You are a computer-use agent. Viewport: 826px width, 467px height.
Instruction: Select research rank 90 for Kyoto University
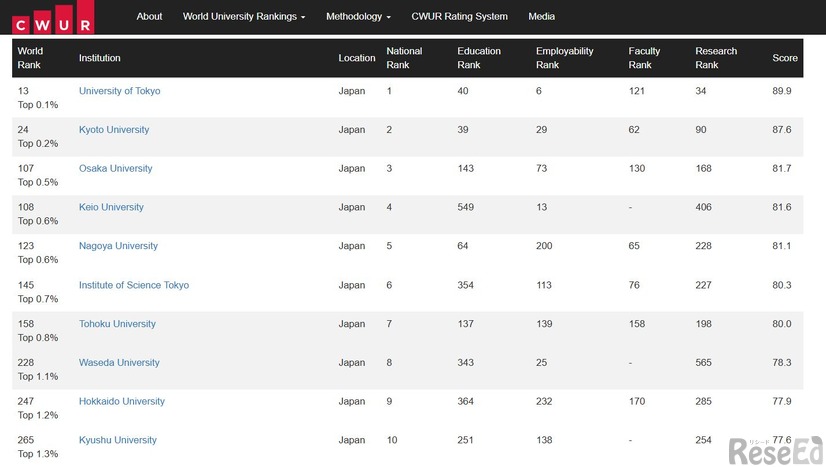(701, 130)
